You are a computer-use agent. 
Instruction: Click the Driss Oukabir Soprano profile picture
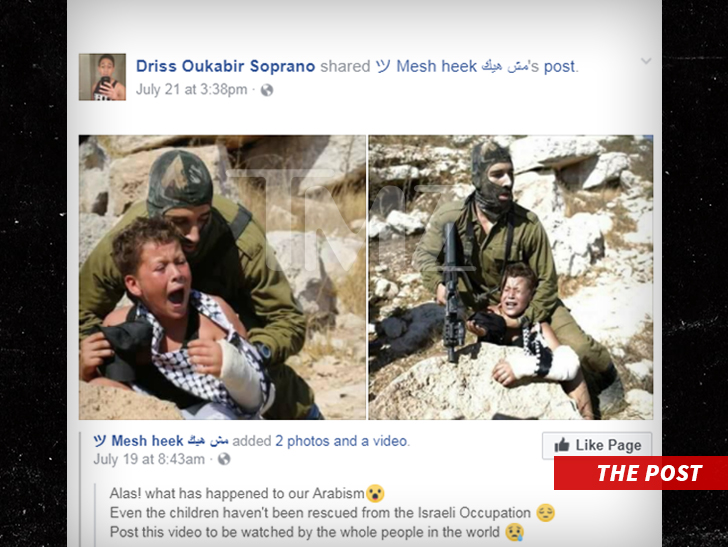pyautogui.click(x=103, y=77)
